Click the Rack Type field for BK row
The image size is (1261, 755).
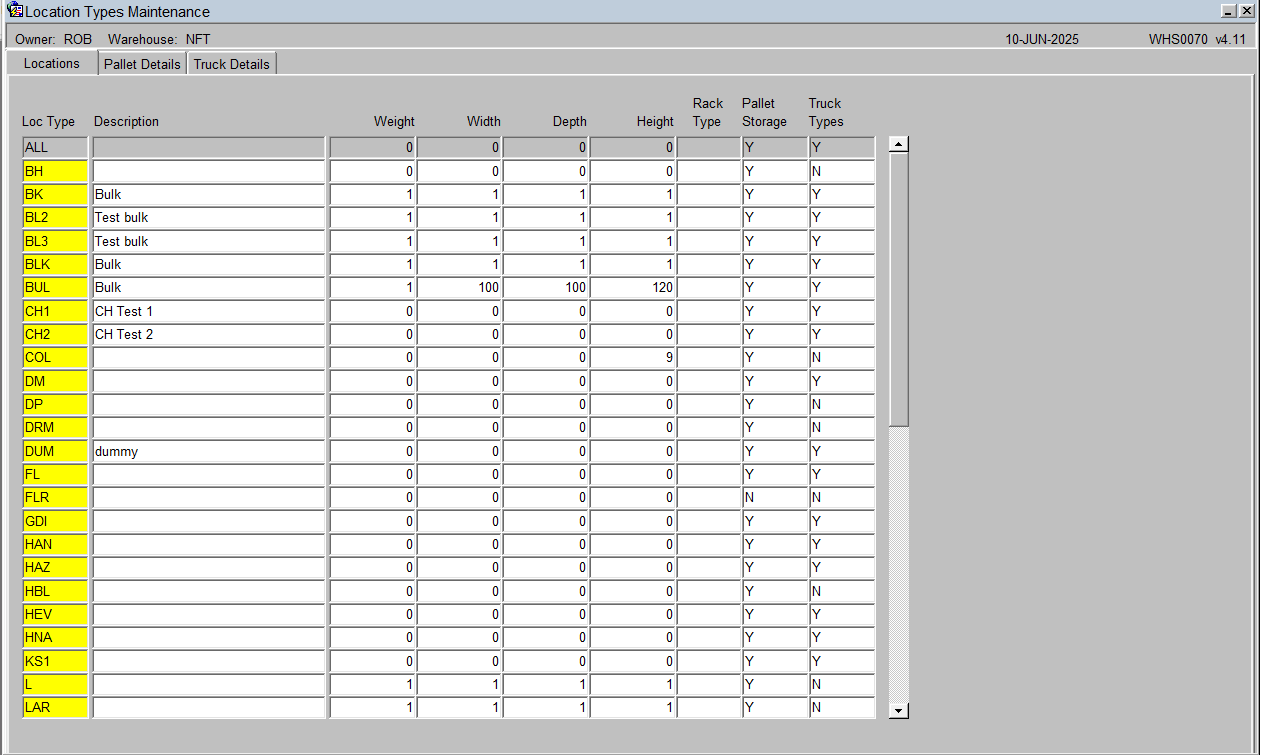pyautogui.click(x=708, y=193)
